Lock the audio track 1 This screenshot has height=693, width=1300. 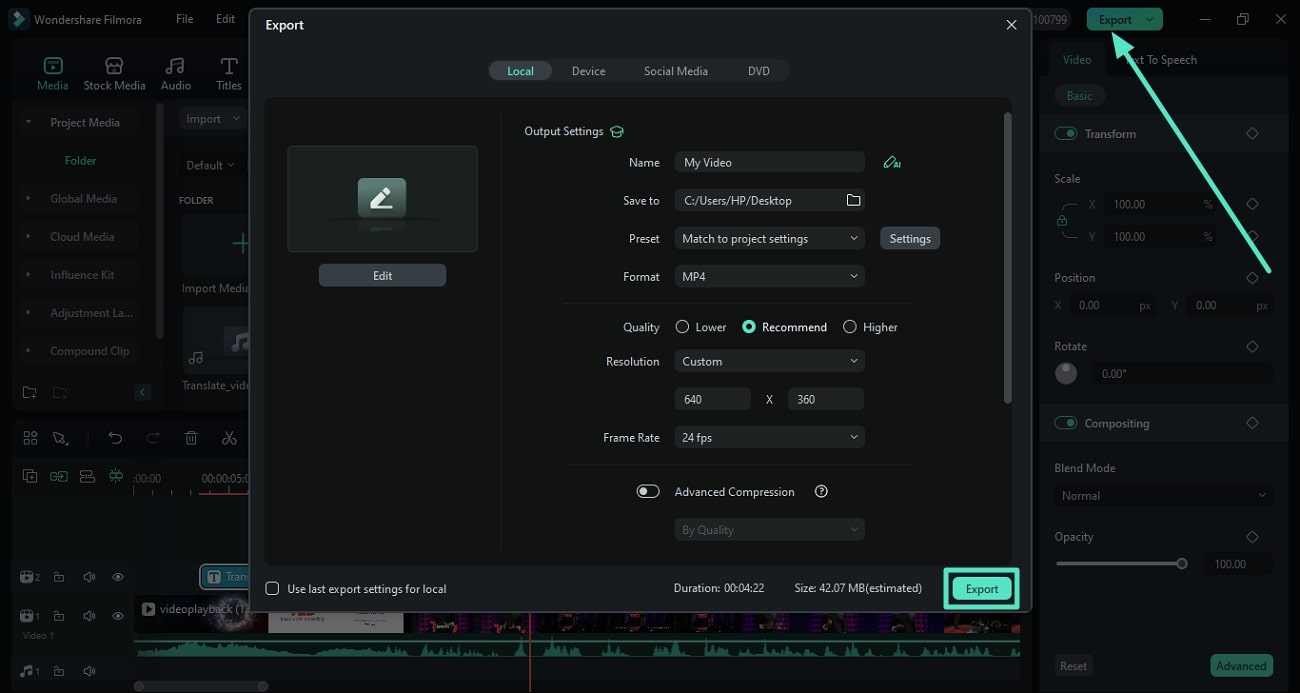(x=59, y=671)
